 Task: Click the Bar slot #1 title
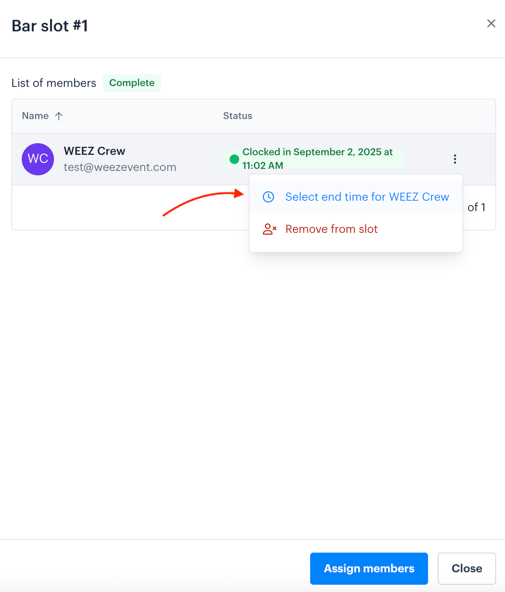(x=50, y=26)
